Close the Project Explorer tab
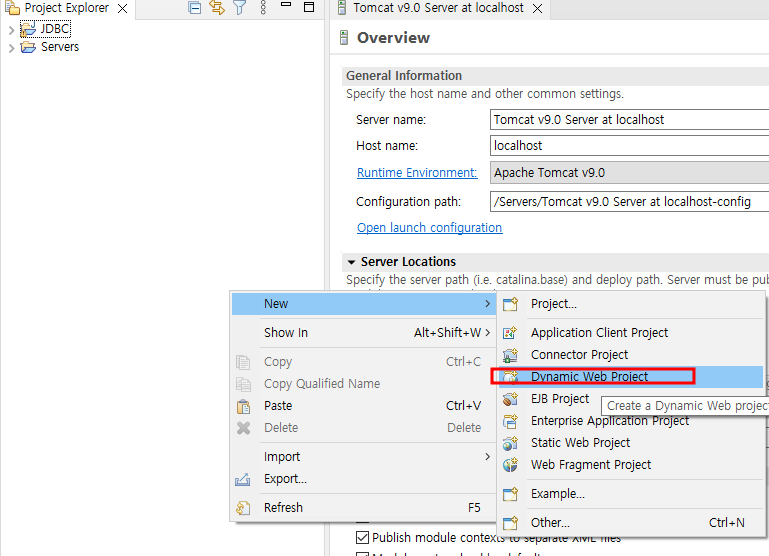 123,8
